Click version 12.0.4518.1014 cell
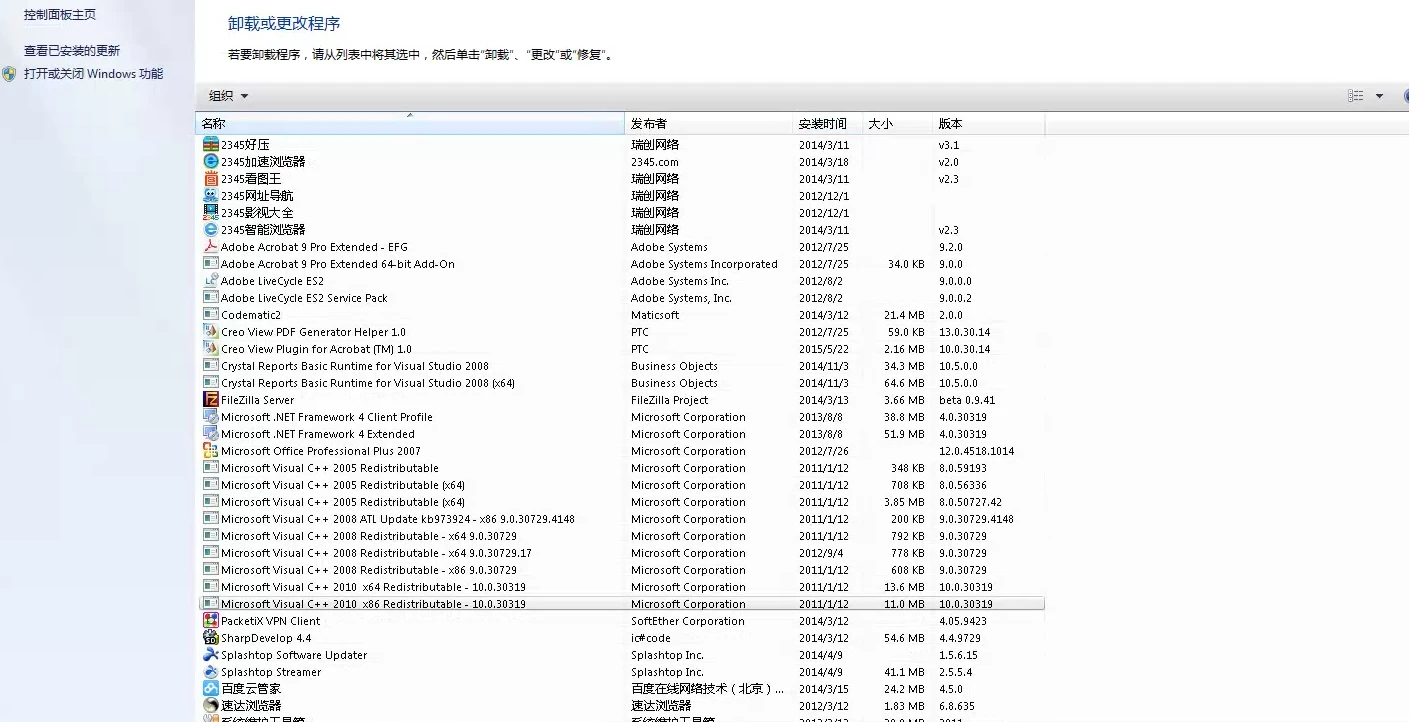Image resolution: width=1409 pixels, height=722 pixels. [976, 451]
